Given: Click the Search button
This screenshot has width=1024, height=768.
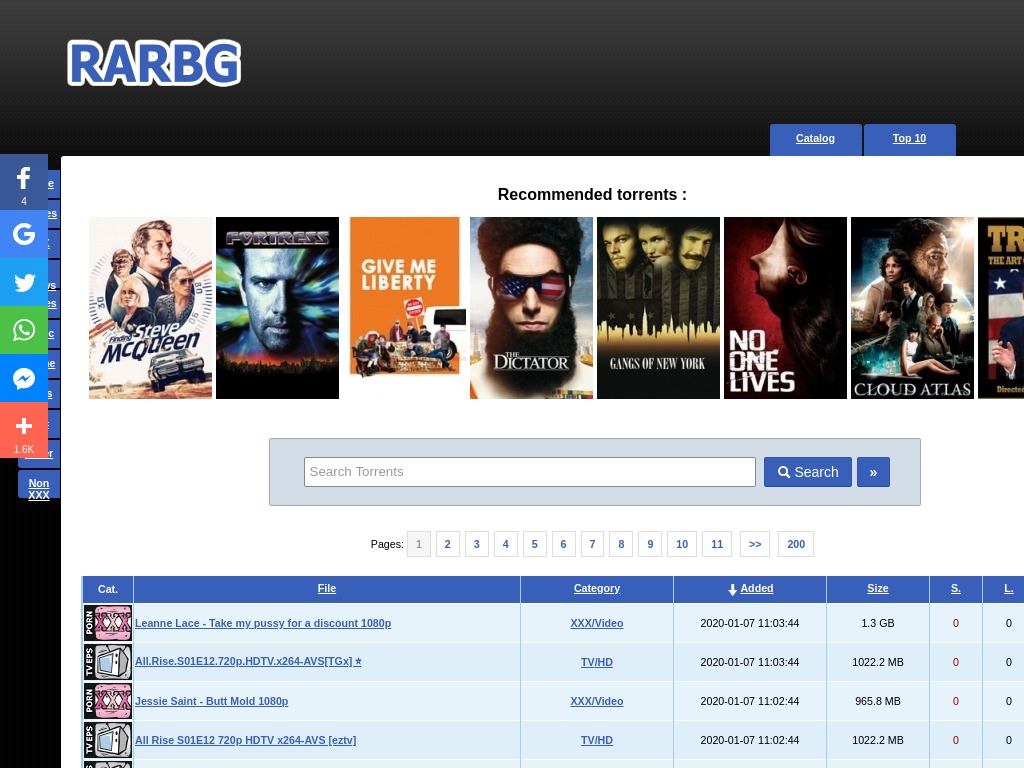Looking at the screenshot, I should pyautogui.click(x=808, y=472).
